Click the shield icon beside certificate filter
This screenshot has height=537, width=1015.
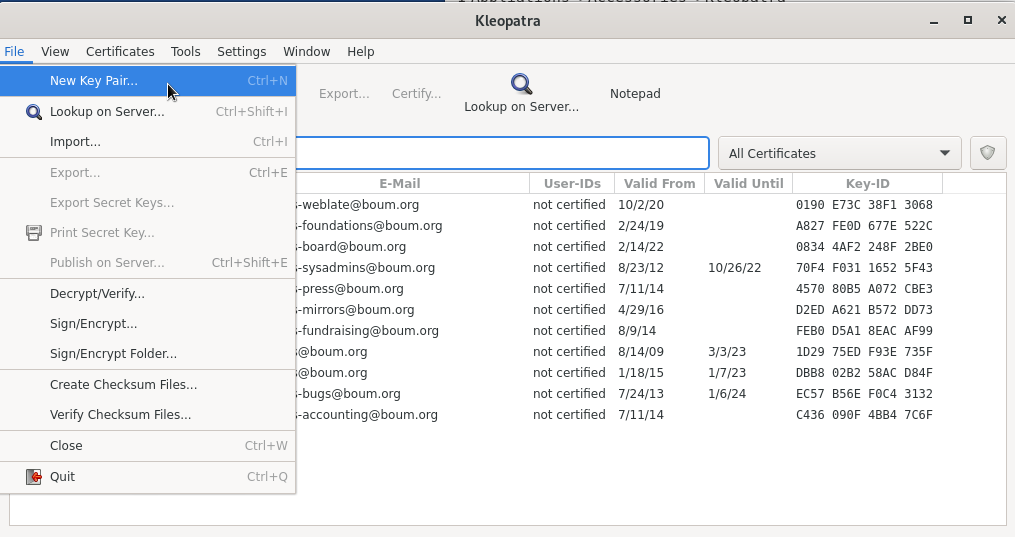988,153
